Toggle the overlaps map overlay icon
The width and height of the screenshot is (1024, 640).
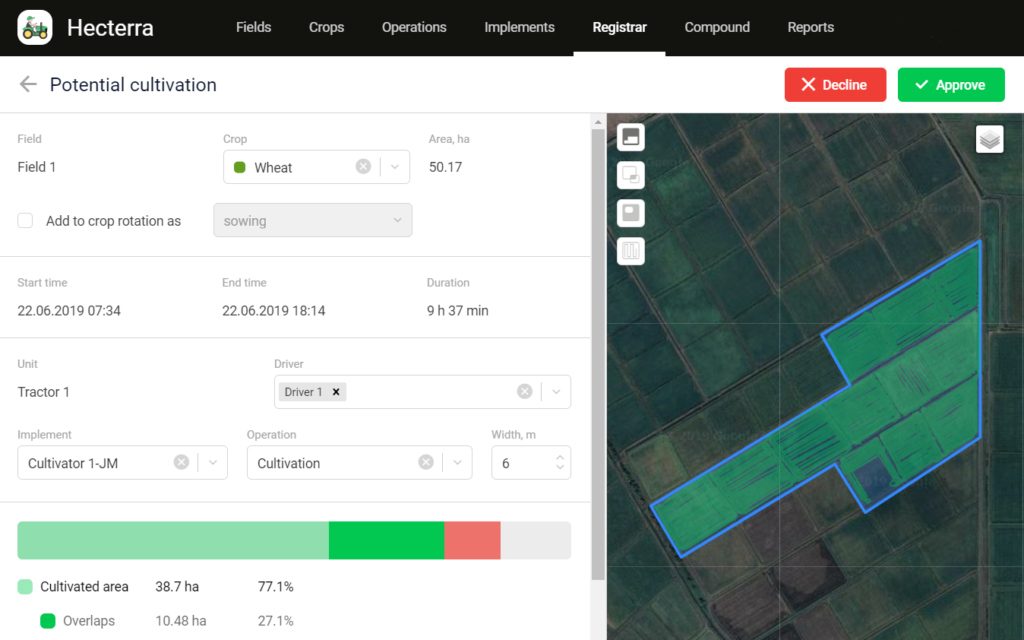pos(631,175)
